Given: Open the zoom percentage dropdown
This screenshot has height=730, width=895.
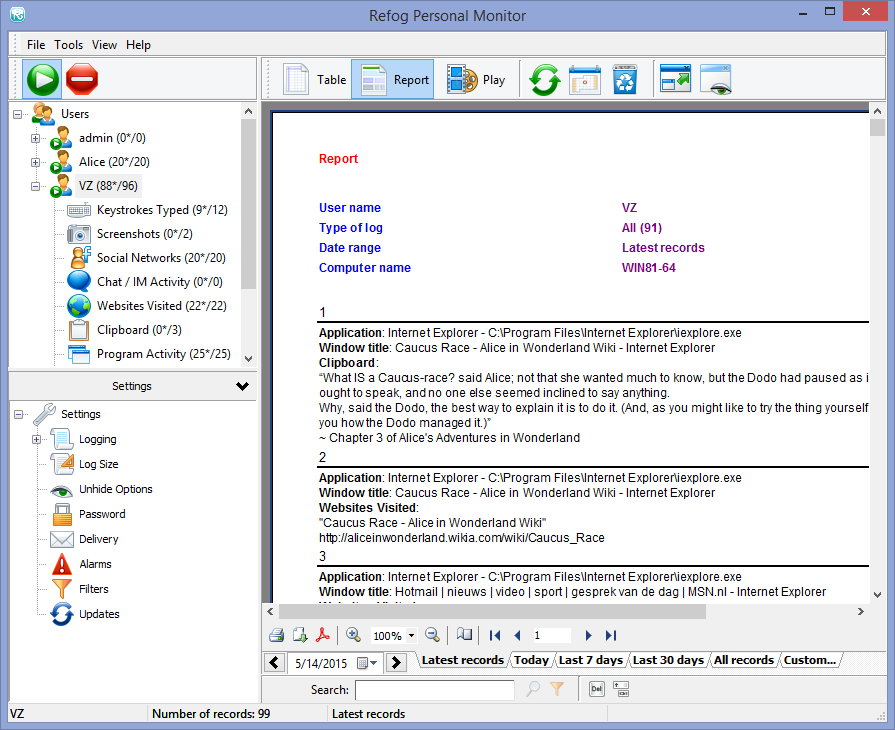Looking at the screenshot, I should pos(411,635).
